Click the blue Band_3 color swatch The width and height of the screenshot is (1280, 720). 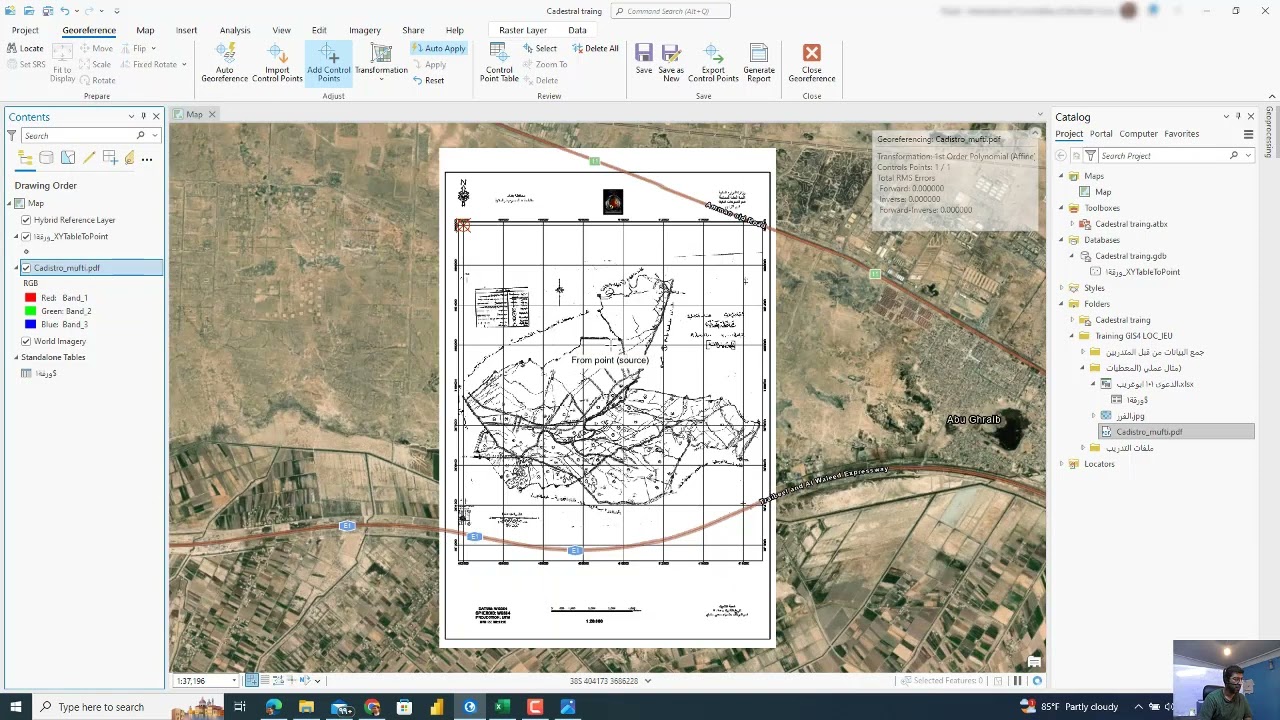click(30, 324)
